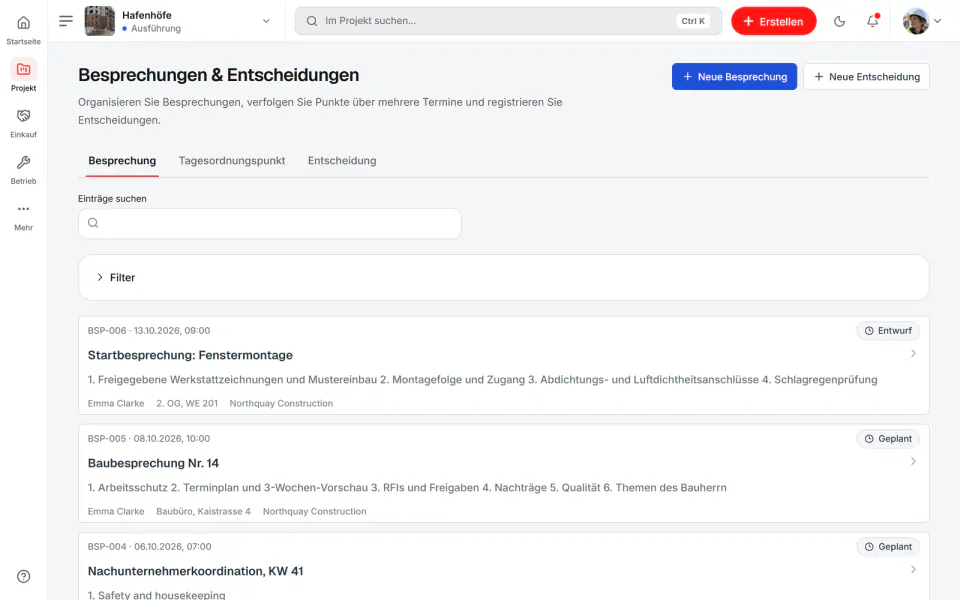Click the BSP-005 · 08.10.2026, 10:00 text
The height and width of the screenshot is (600, 960).
(x=149, y=438)
